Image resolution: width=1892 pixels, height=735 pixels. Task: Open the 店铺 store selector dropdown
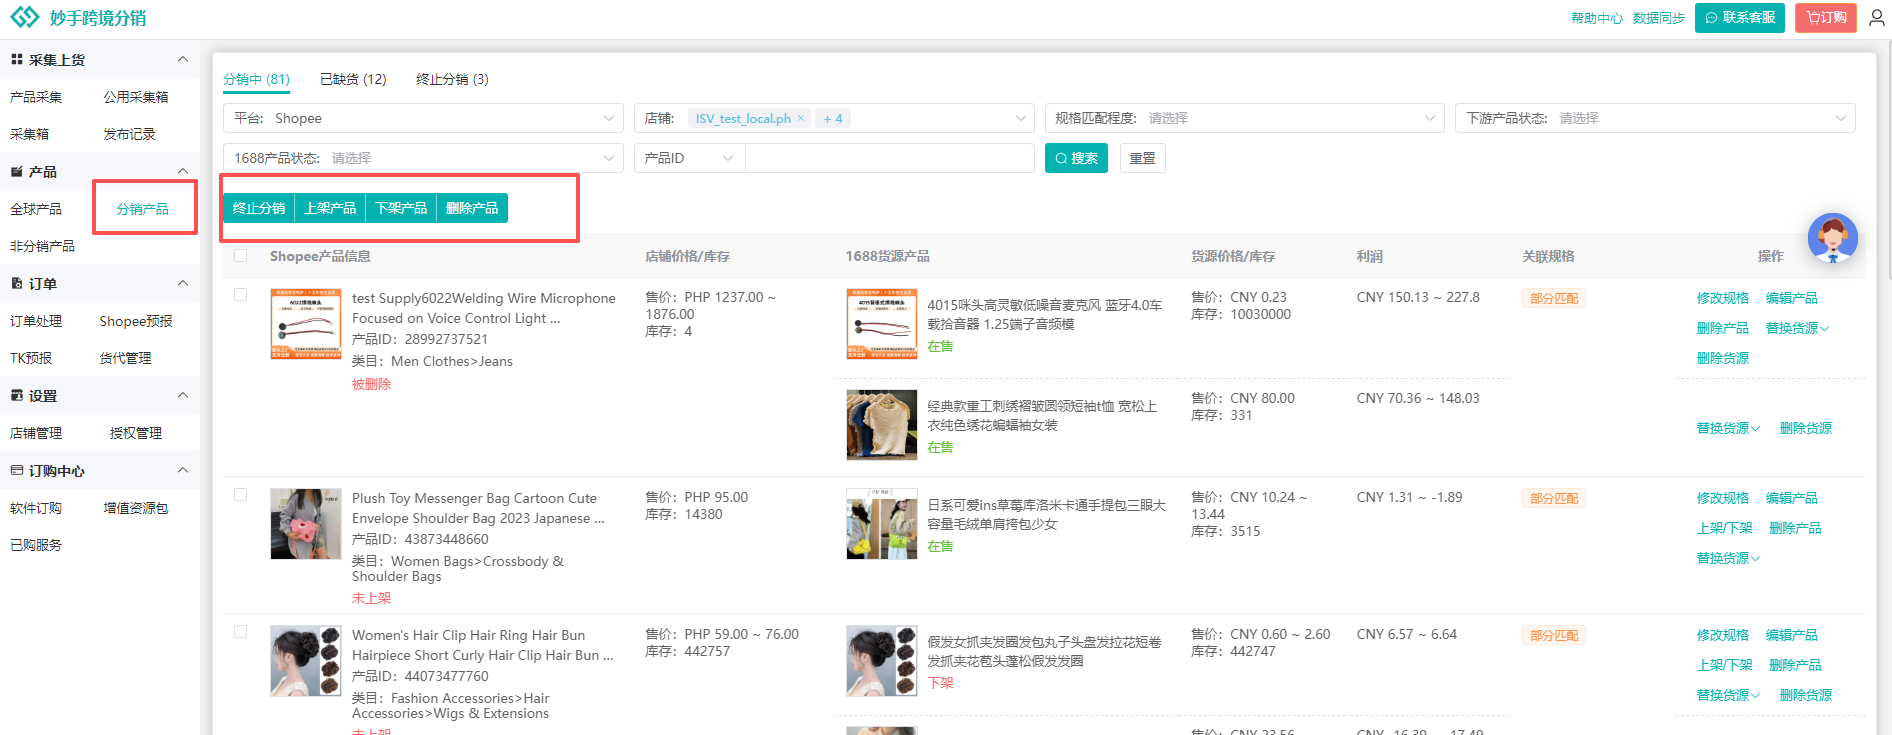pyautogui.click(x=834, y=118)
